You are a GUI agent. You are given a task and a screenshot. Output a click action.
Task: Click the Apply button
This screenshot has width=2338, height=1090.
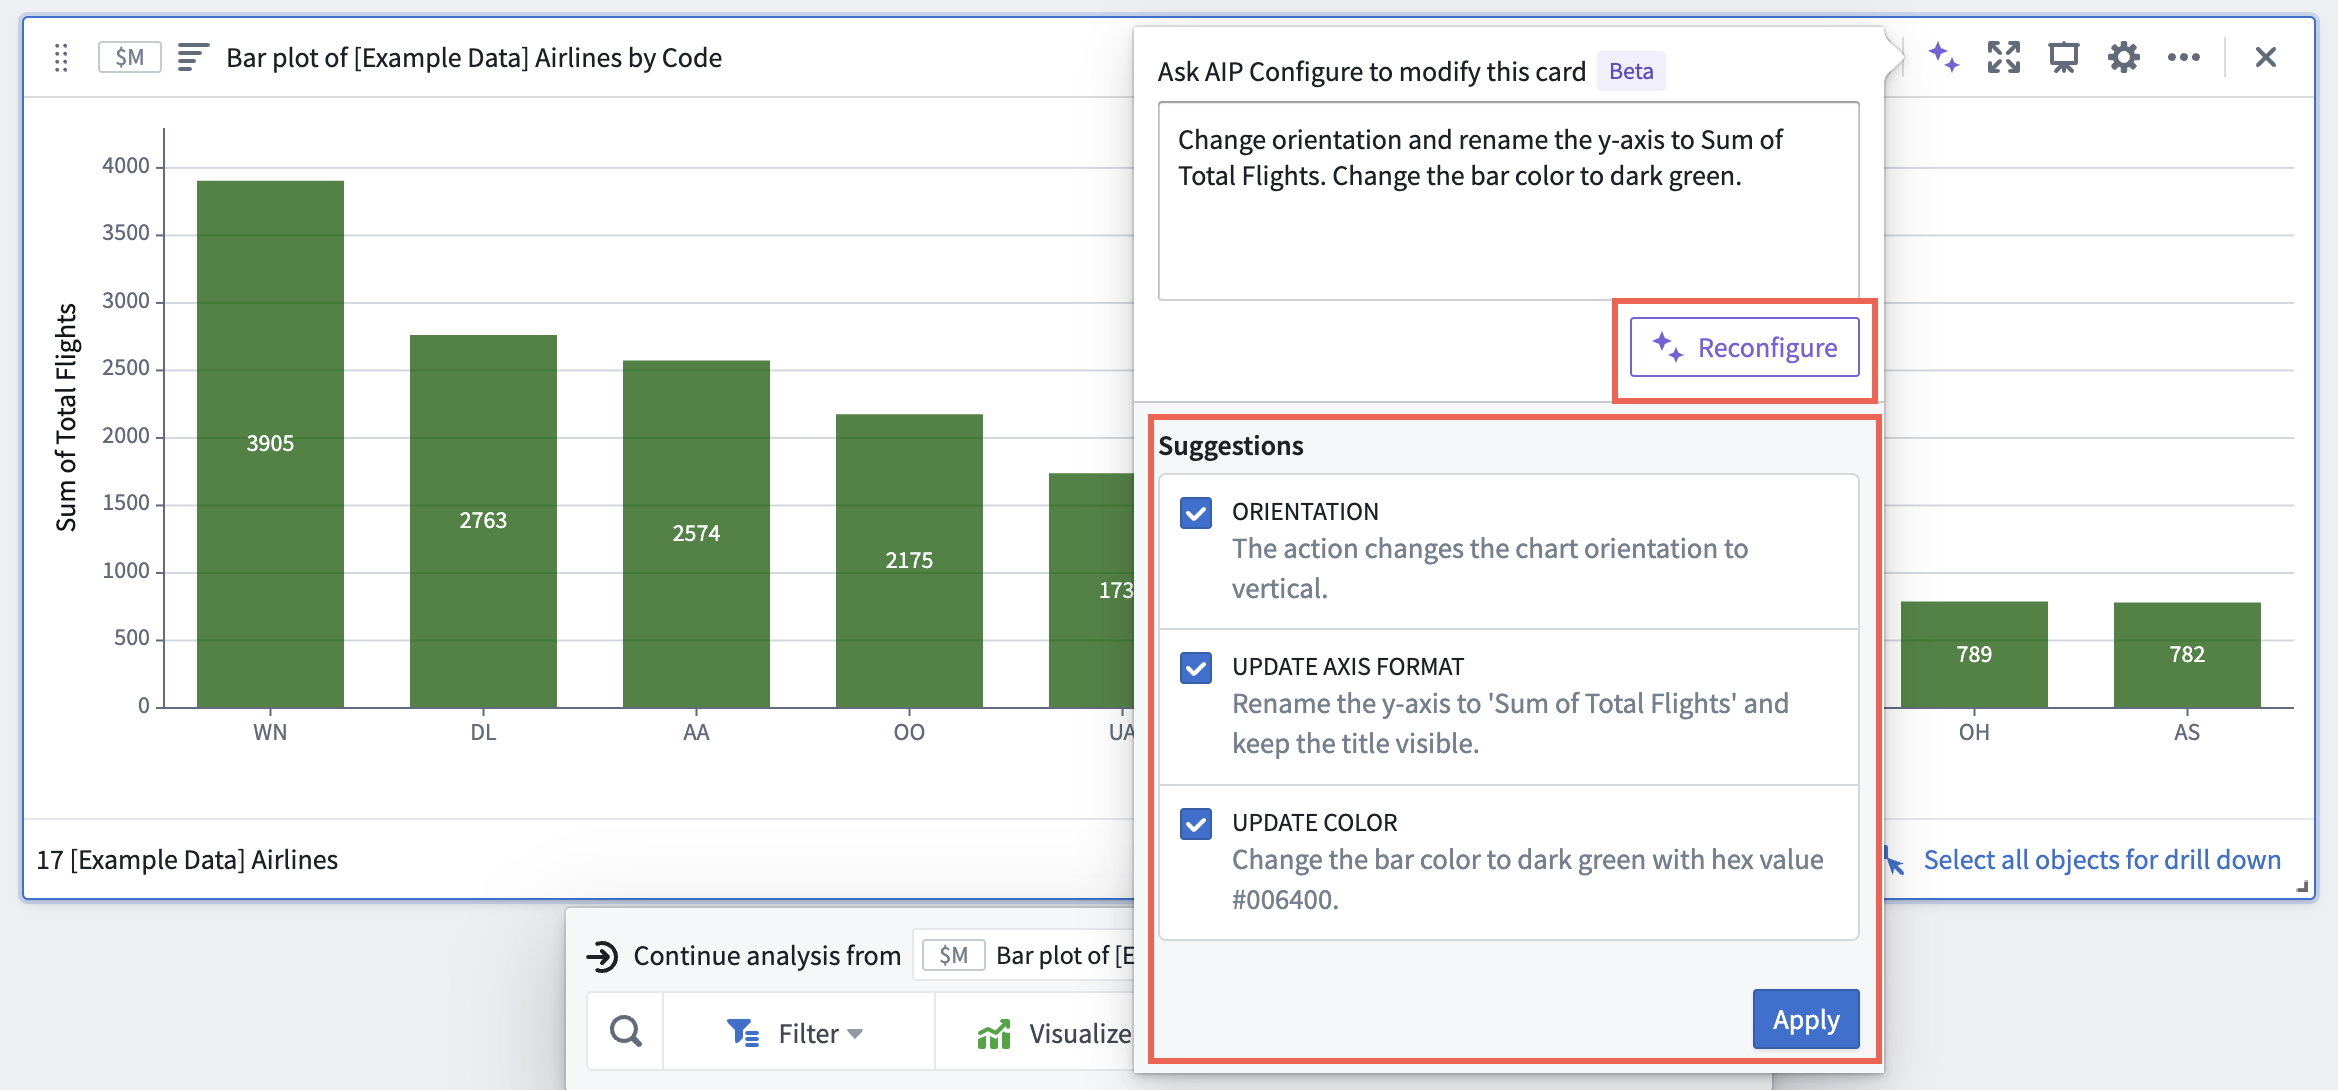coord(1806,1019)
